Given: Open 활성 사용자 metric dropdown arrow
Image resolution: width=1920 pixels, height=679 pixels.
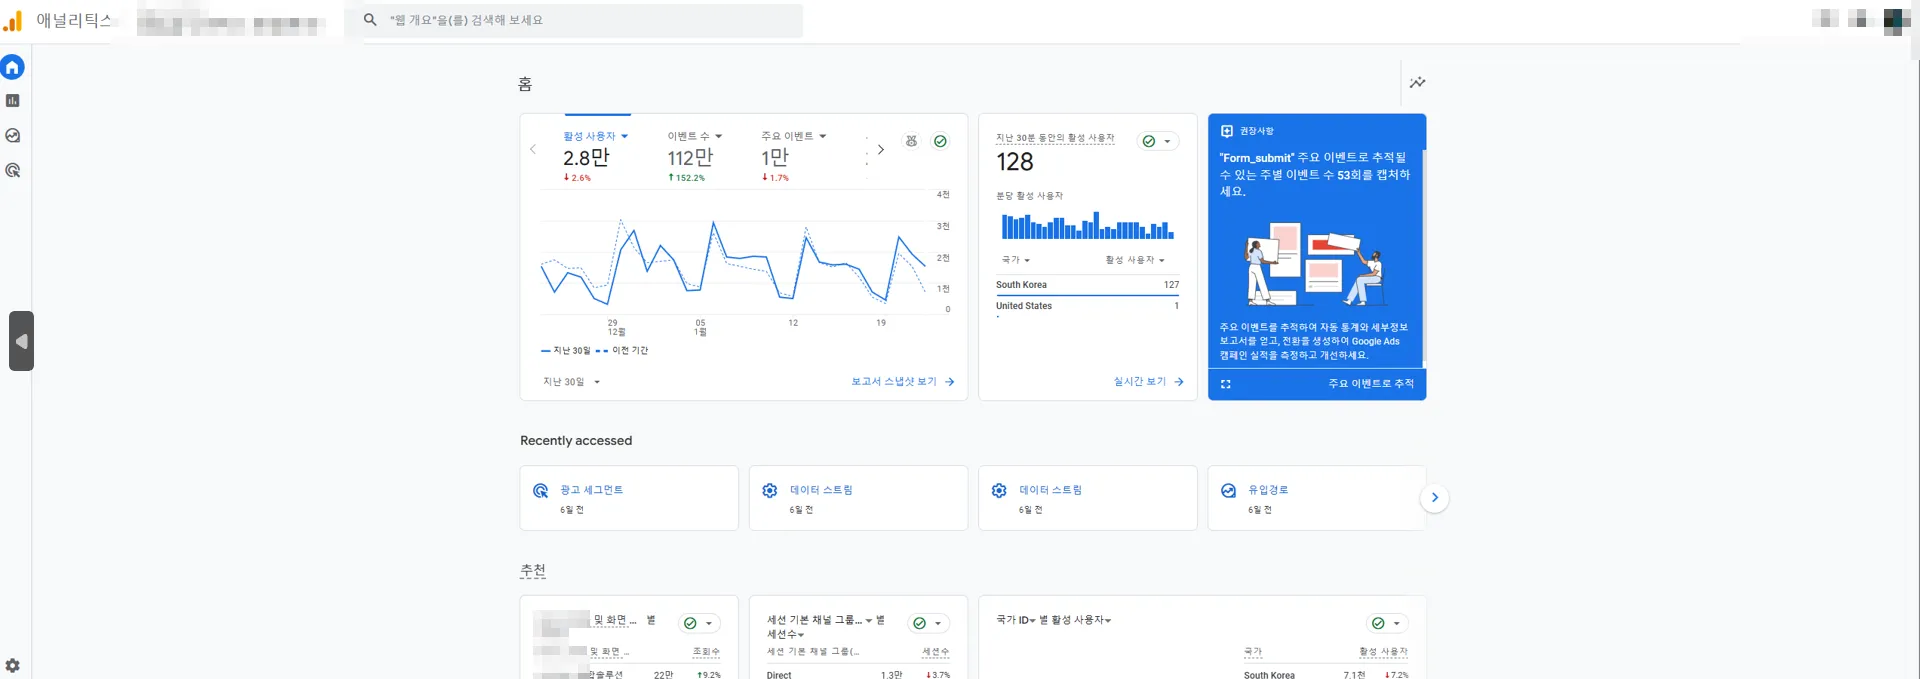Looking at the screenshot, I should [625, 136].
